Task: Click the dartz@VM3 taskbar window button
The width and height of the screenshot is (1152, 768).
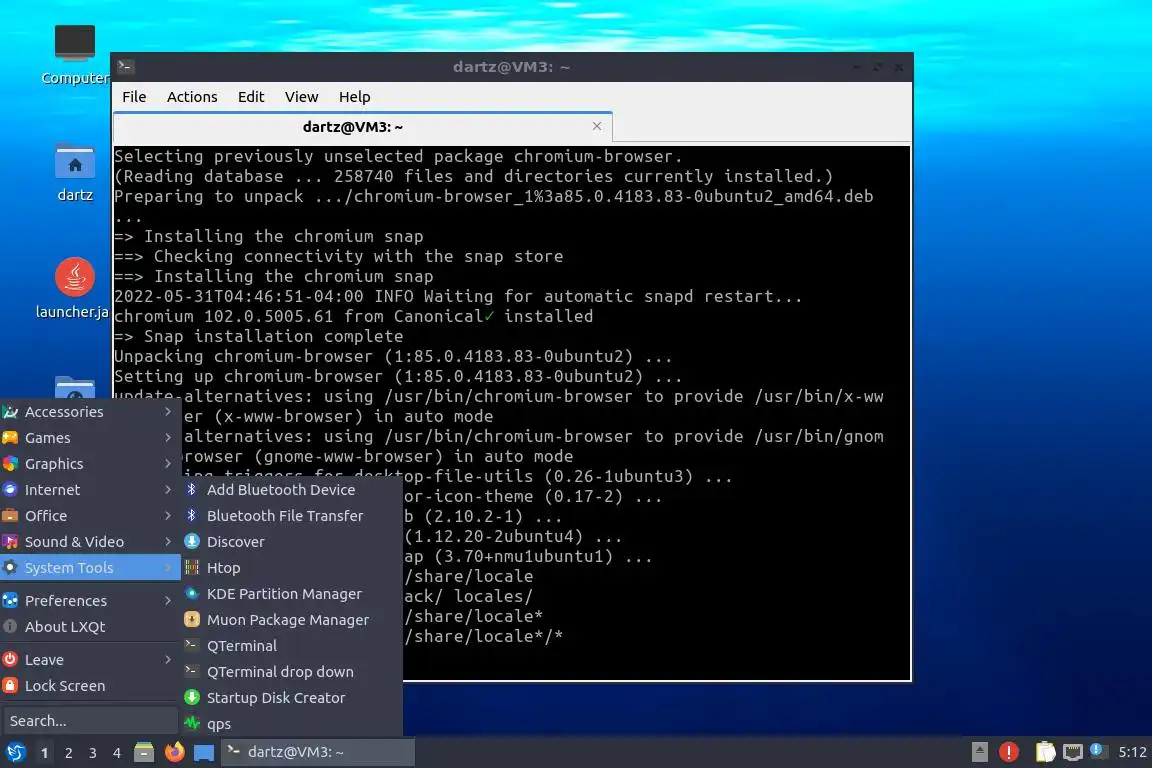Action: [317, 752]
